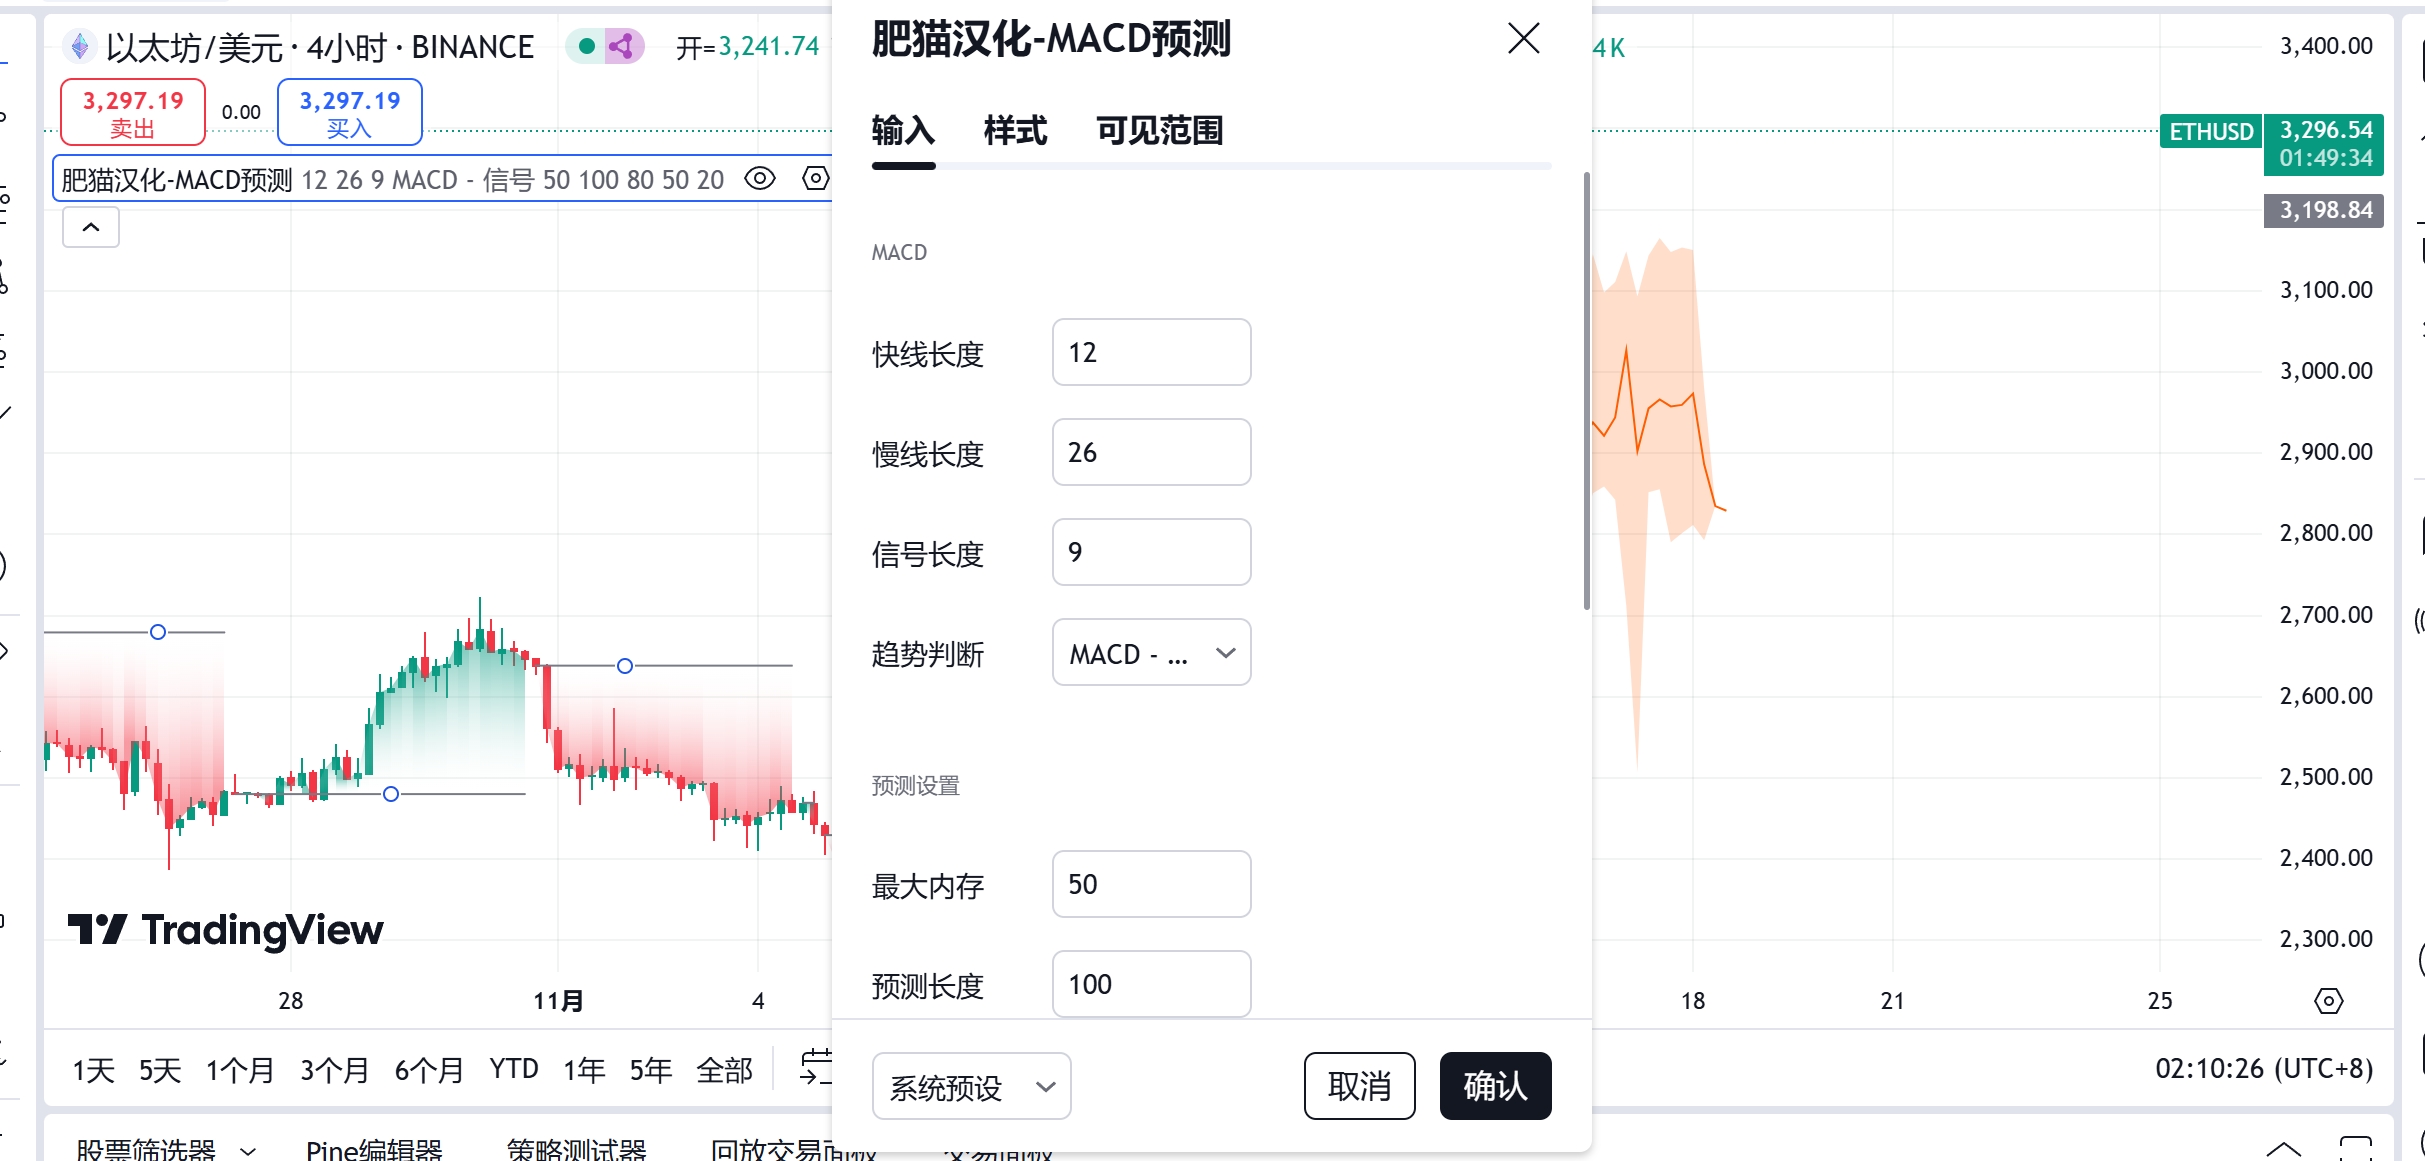
Task: Open the 系统预设 presets dropdown
Action: pos(971,1087)
